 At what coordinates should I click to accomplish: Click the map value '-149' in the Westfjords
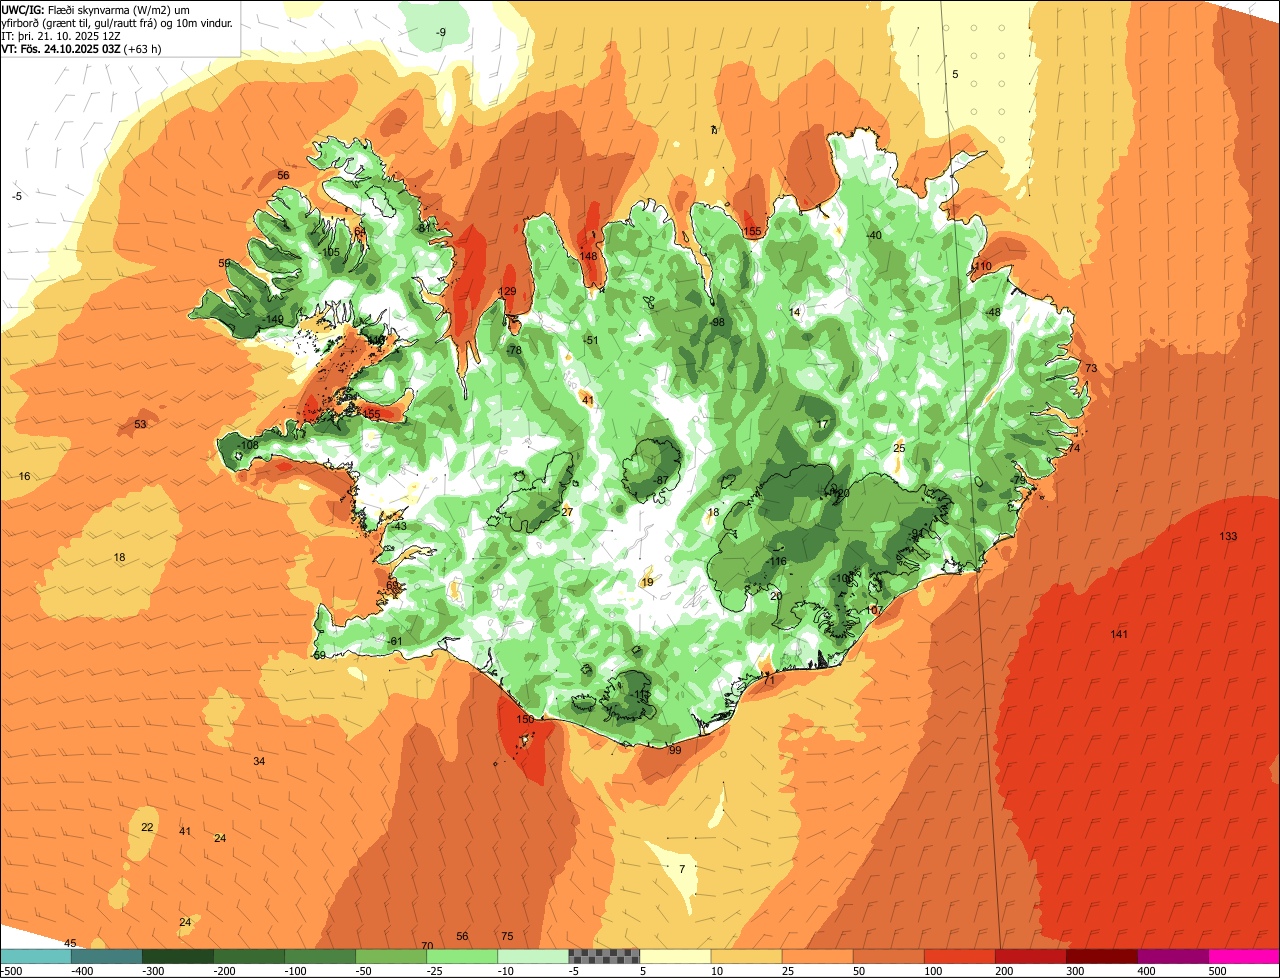(272, 320)
